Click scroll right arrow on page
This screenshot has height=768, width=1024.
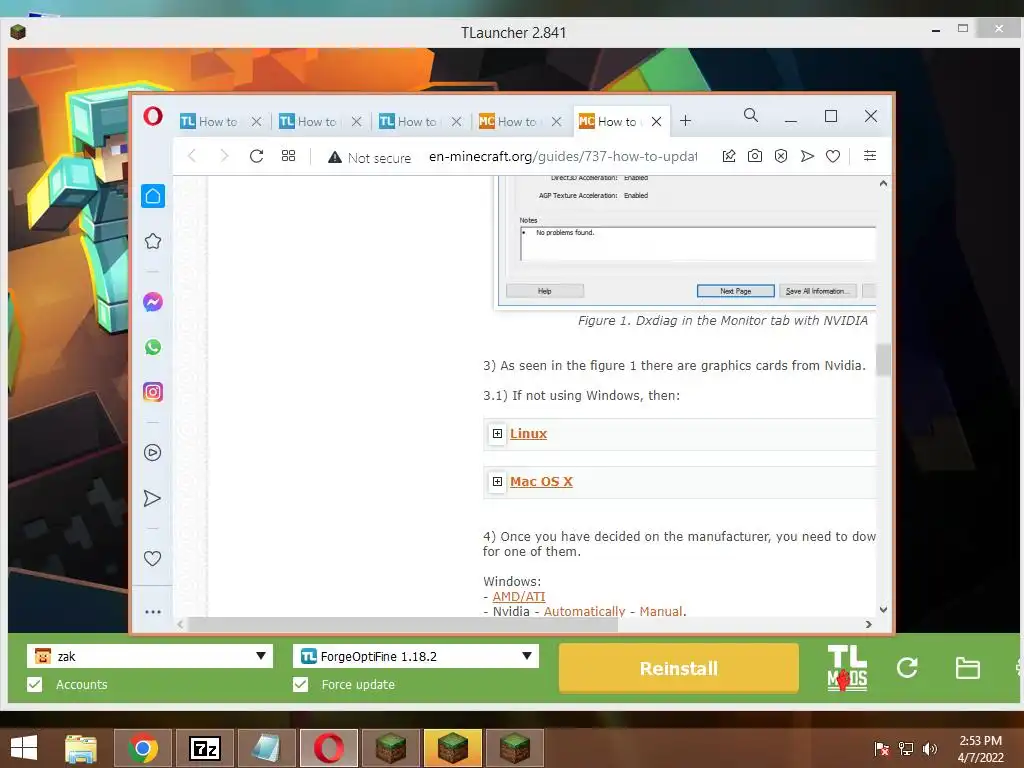click(869, 624)
